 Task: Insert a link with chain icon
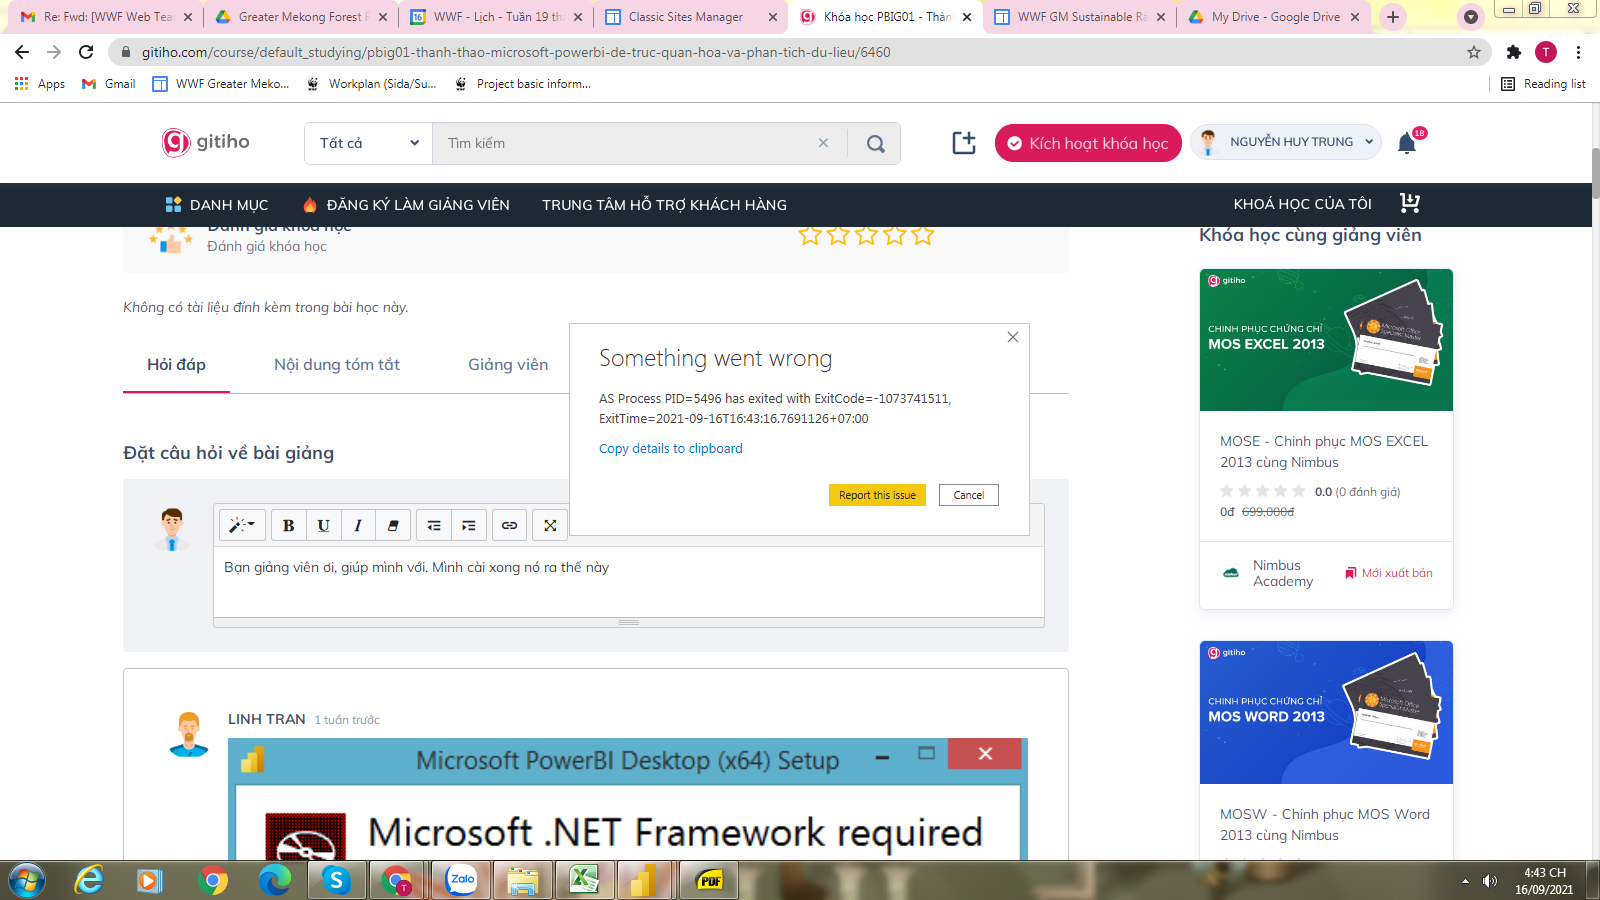[509, 525]
